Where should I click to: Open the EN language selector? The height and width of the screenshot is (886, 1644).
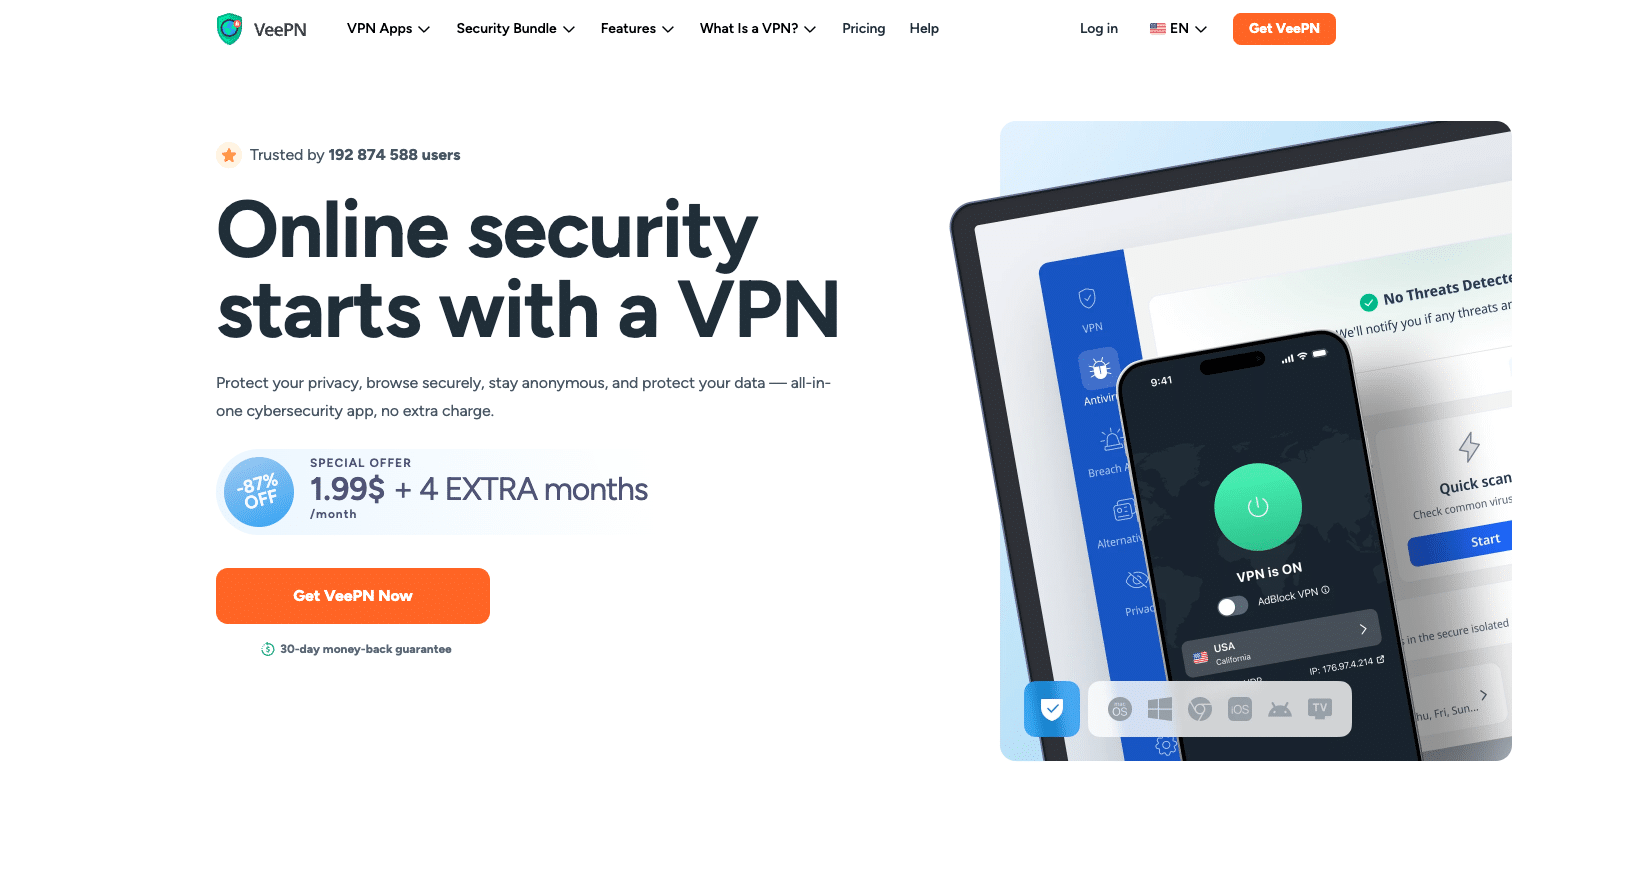coord(1178,29)
